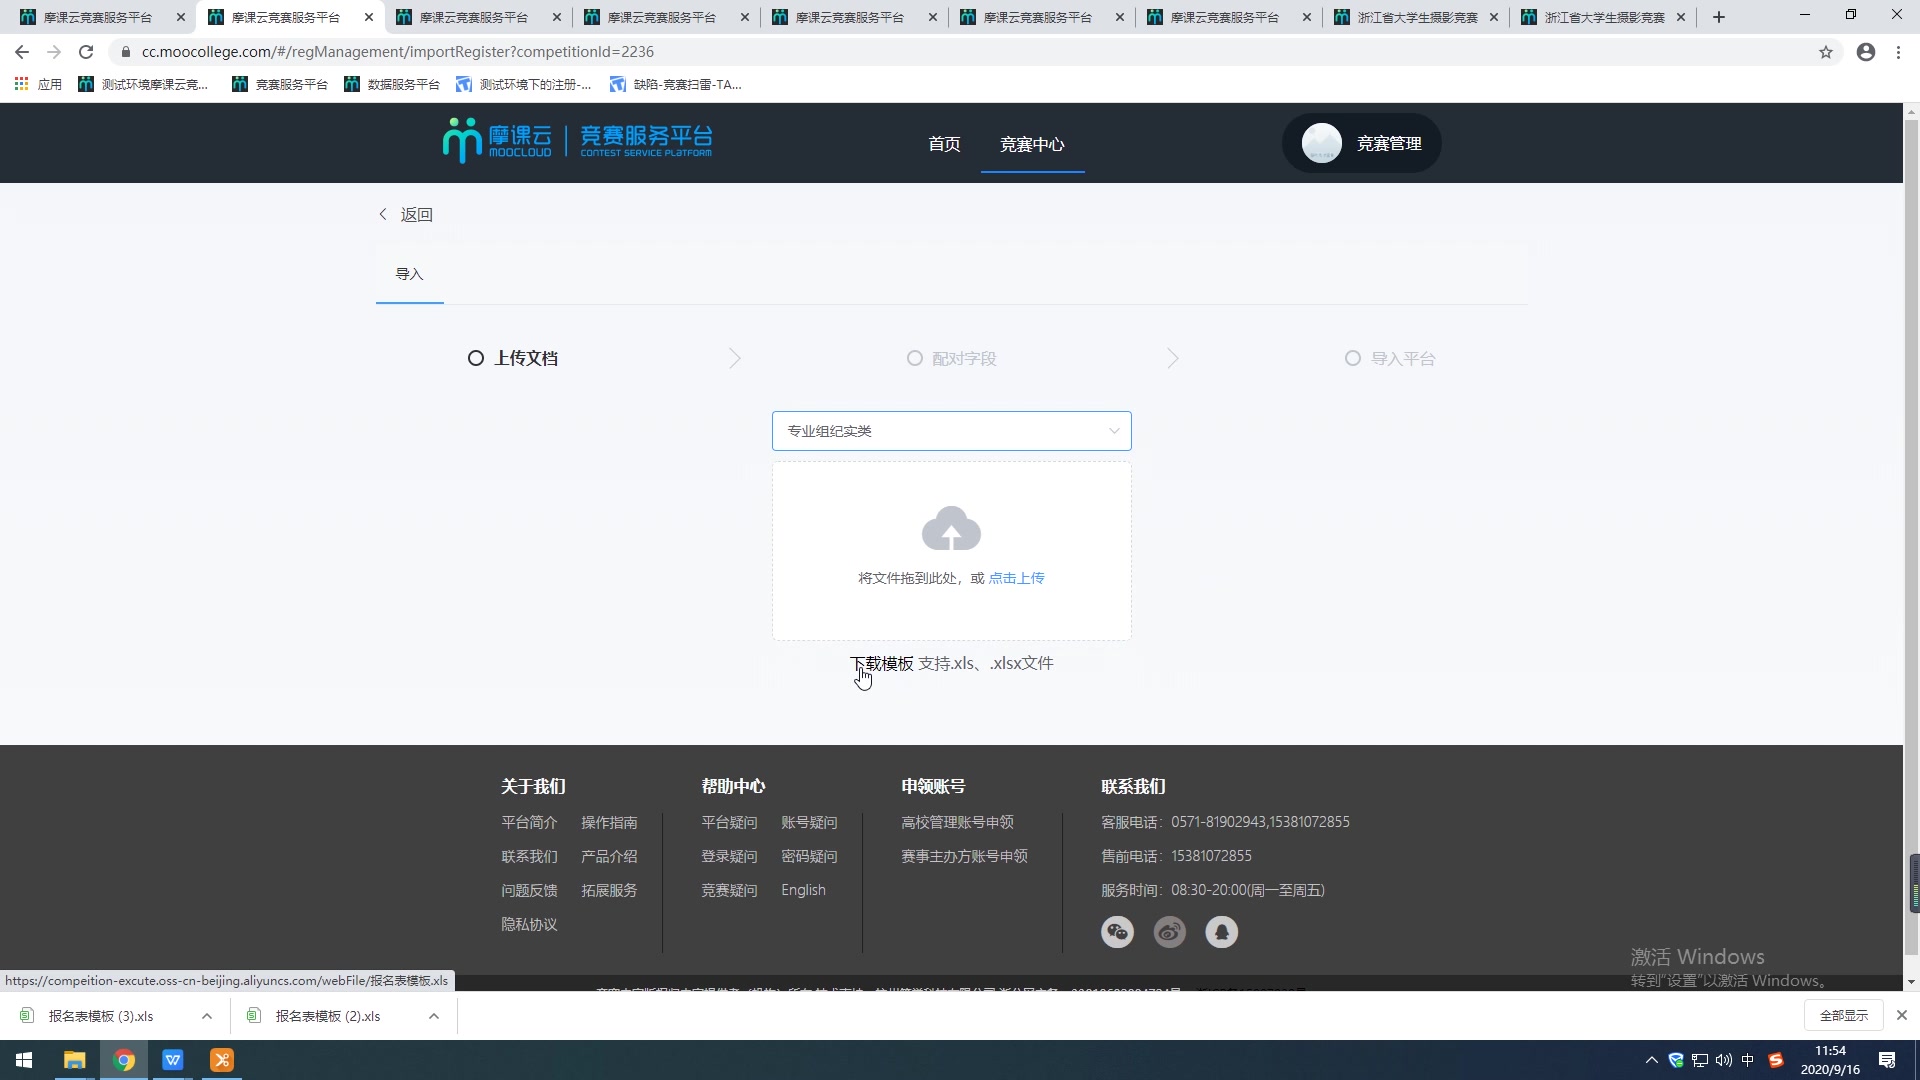Open File Explorer from the taskbar

pyautogui.click(x=74, y=1060)
